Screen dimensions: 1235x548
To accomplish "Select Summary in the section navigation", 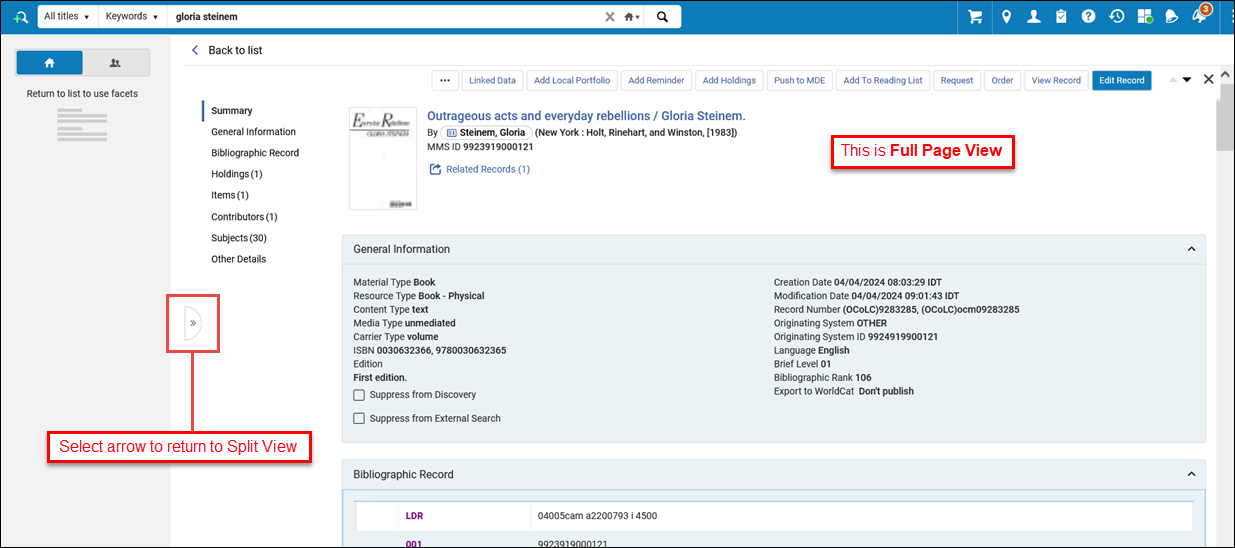I will (x=232, y=111).
